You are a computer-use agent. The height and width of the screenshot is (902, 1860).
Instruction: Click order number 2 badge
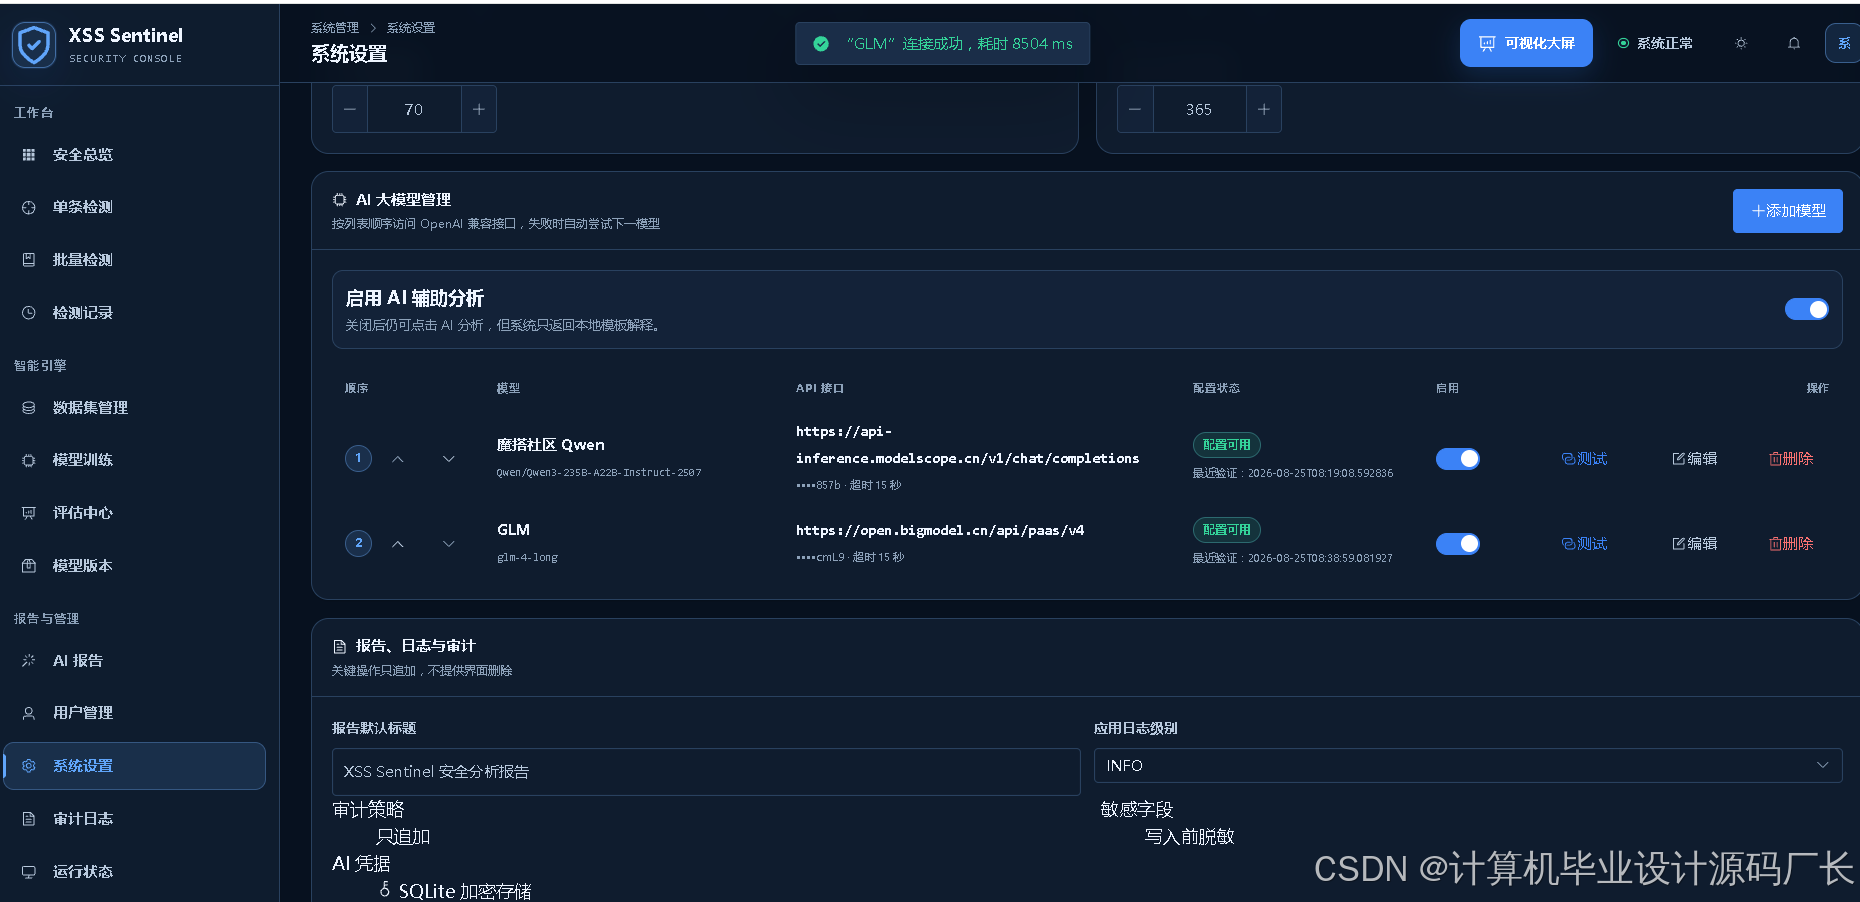tap(358, 543)
